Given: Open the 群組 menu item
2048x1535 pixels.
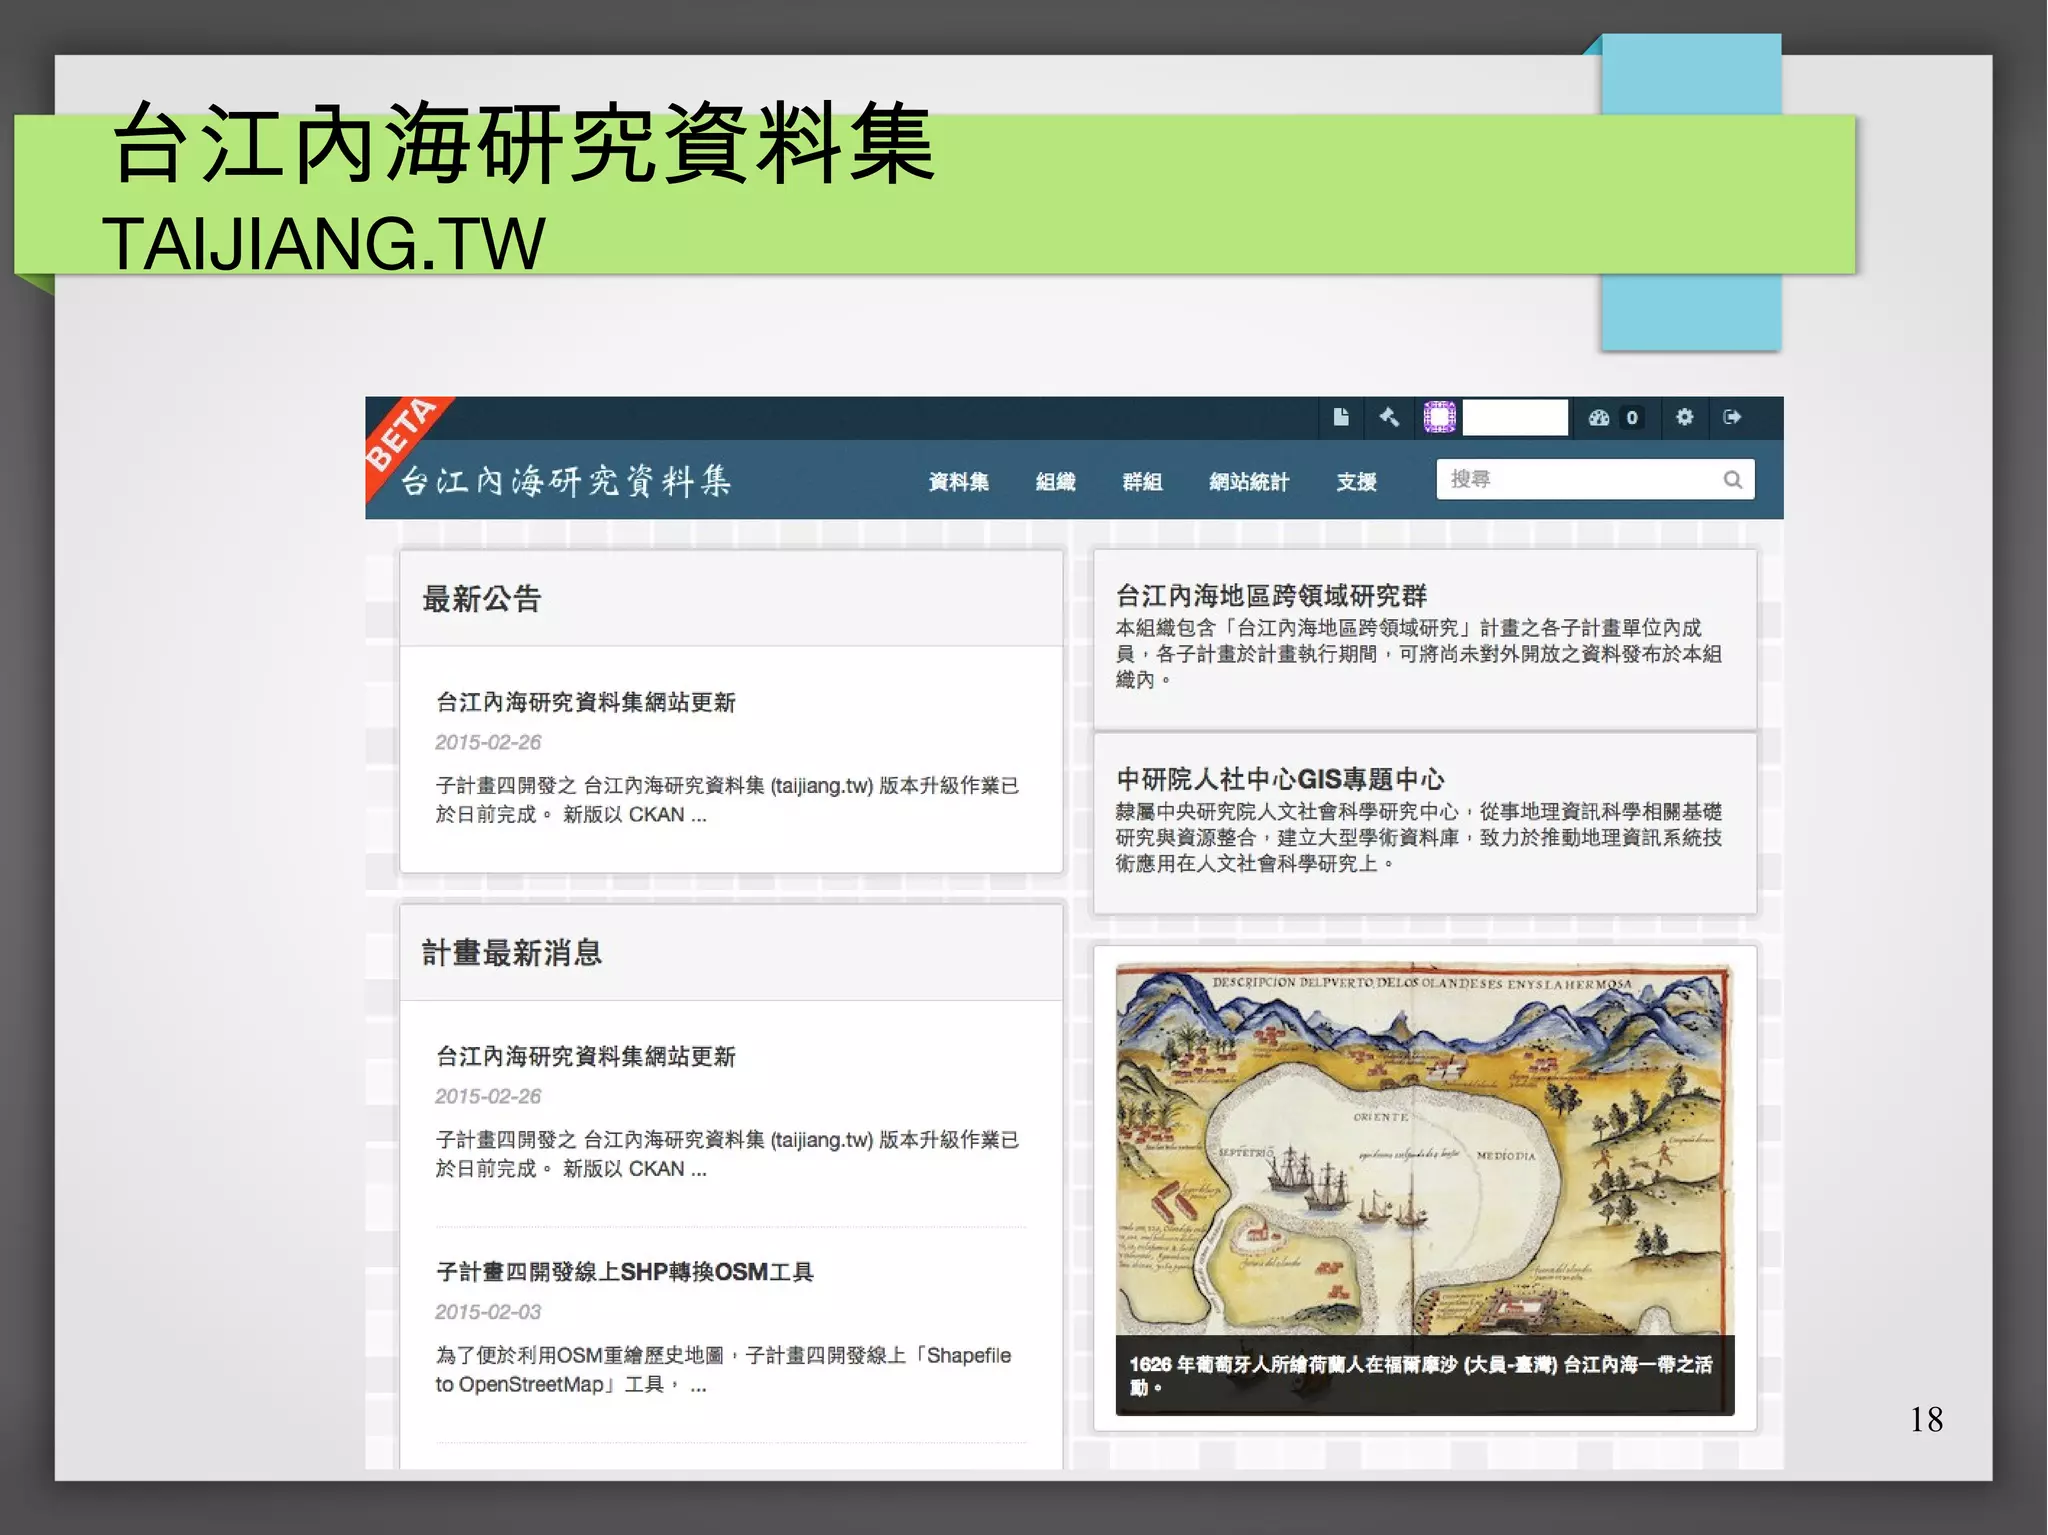Looking at the screenshot, I should (1142, 482).
